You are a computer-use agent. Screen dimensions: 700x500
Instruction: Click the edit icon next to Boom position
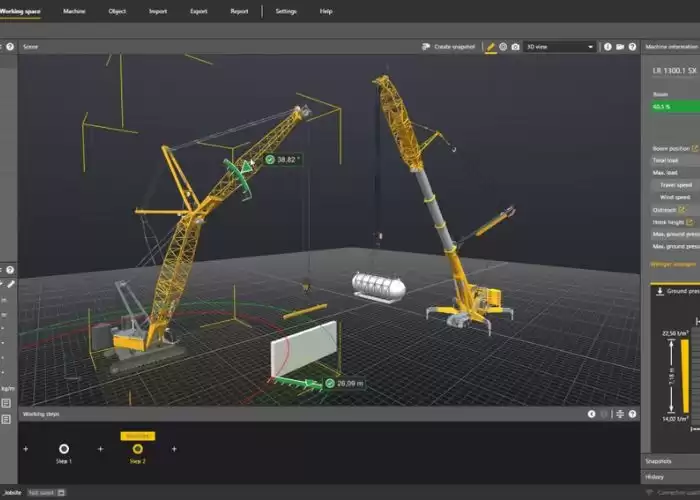695,148
